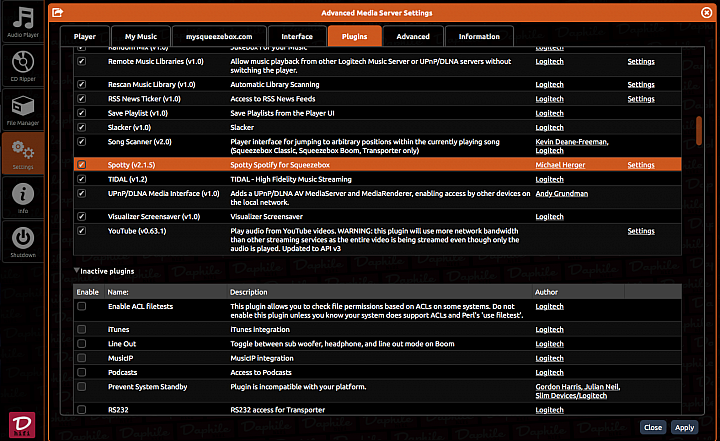This screenshot has width=720, height=441.
Task: Click the Song Scanner (v2.0) name
Action: pyautogui.click(x=140, y=142)
